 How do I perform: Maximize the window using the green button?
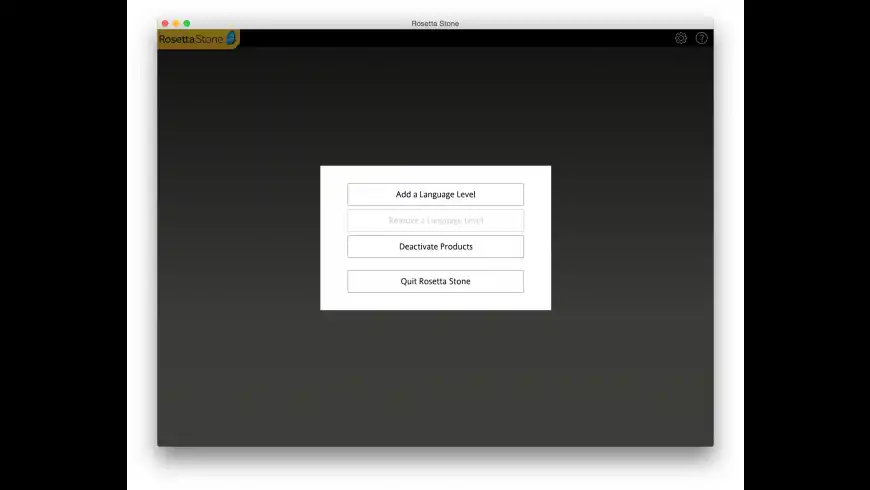(x=187, y=23)
